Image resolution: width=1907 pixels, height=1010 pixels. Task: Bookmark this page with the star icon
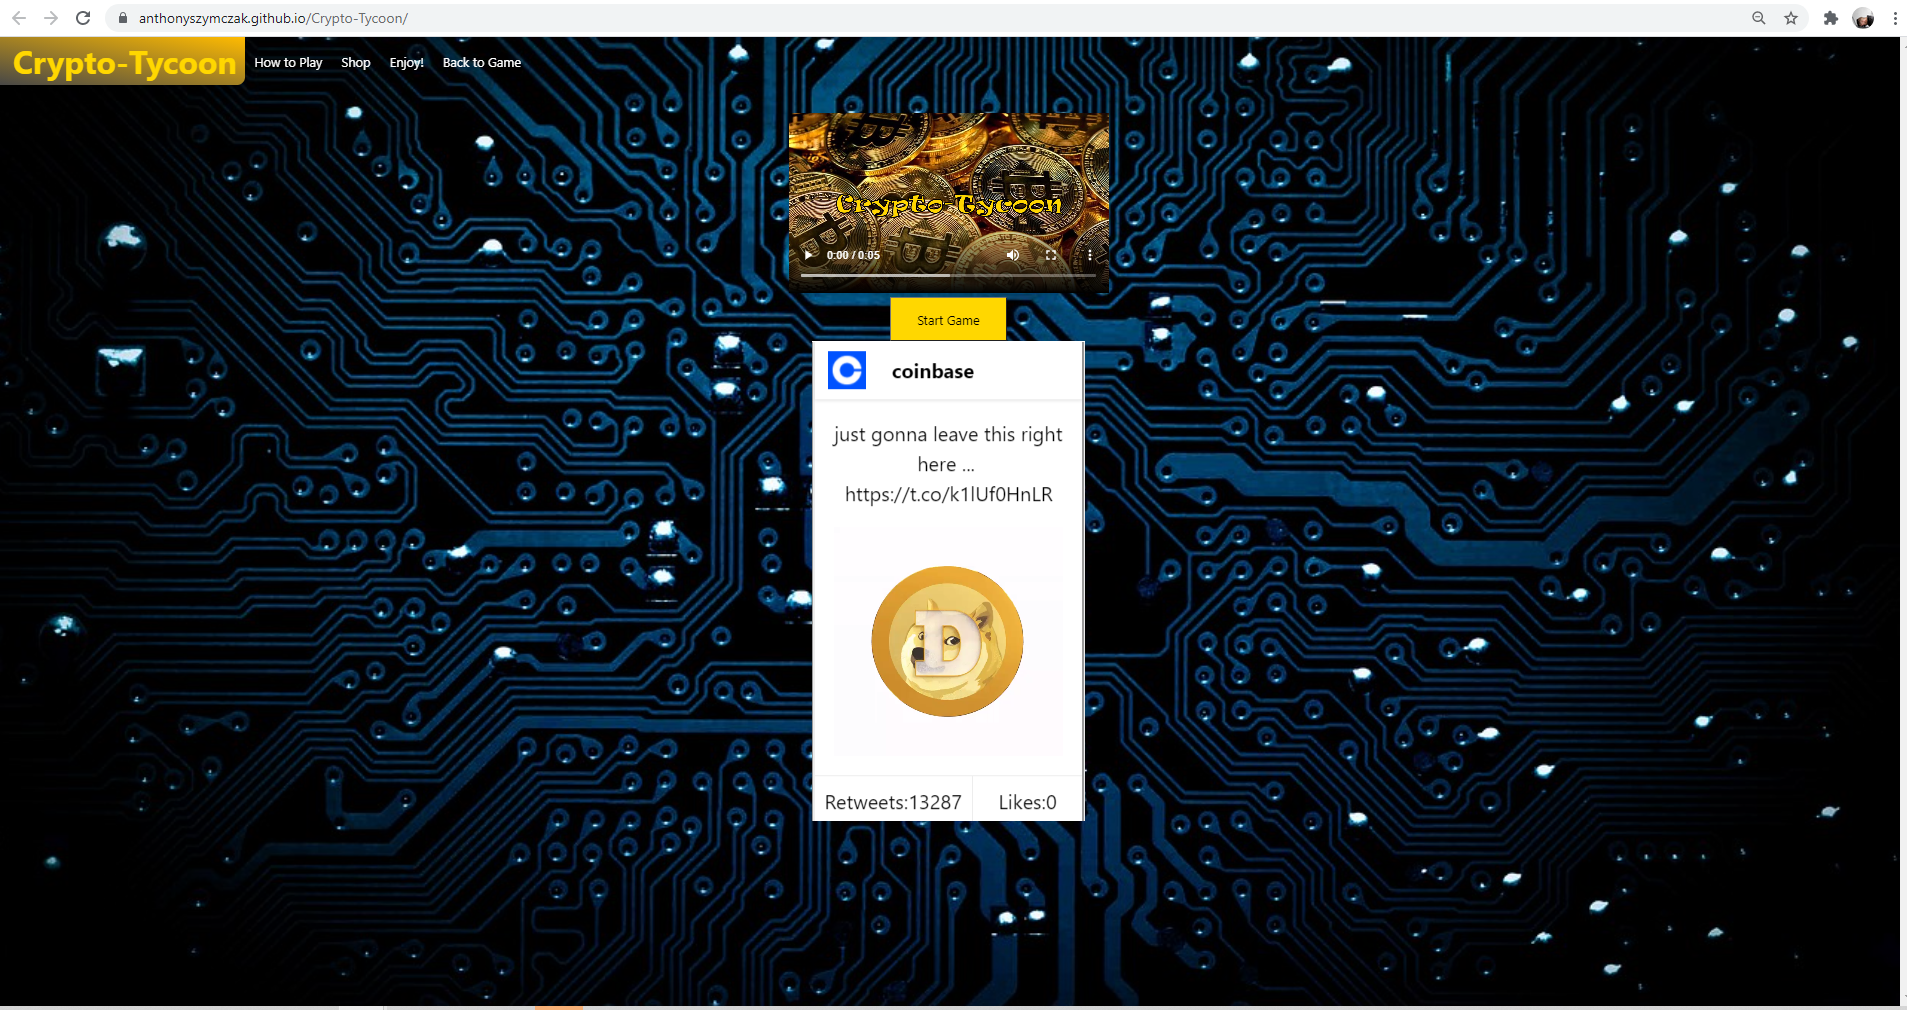pyautogui.click(x=1791, y=18)
